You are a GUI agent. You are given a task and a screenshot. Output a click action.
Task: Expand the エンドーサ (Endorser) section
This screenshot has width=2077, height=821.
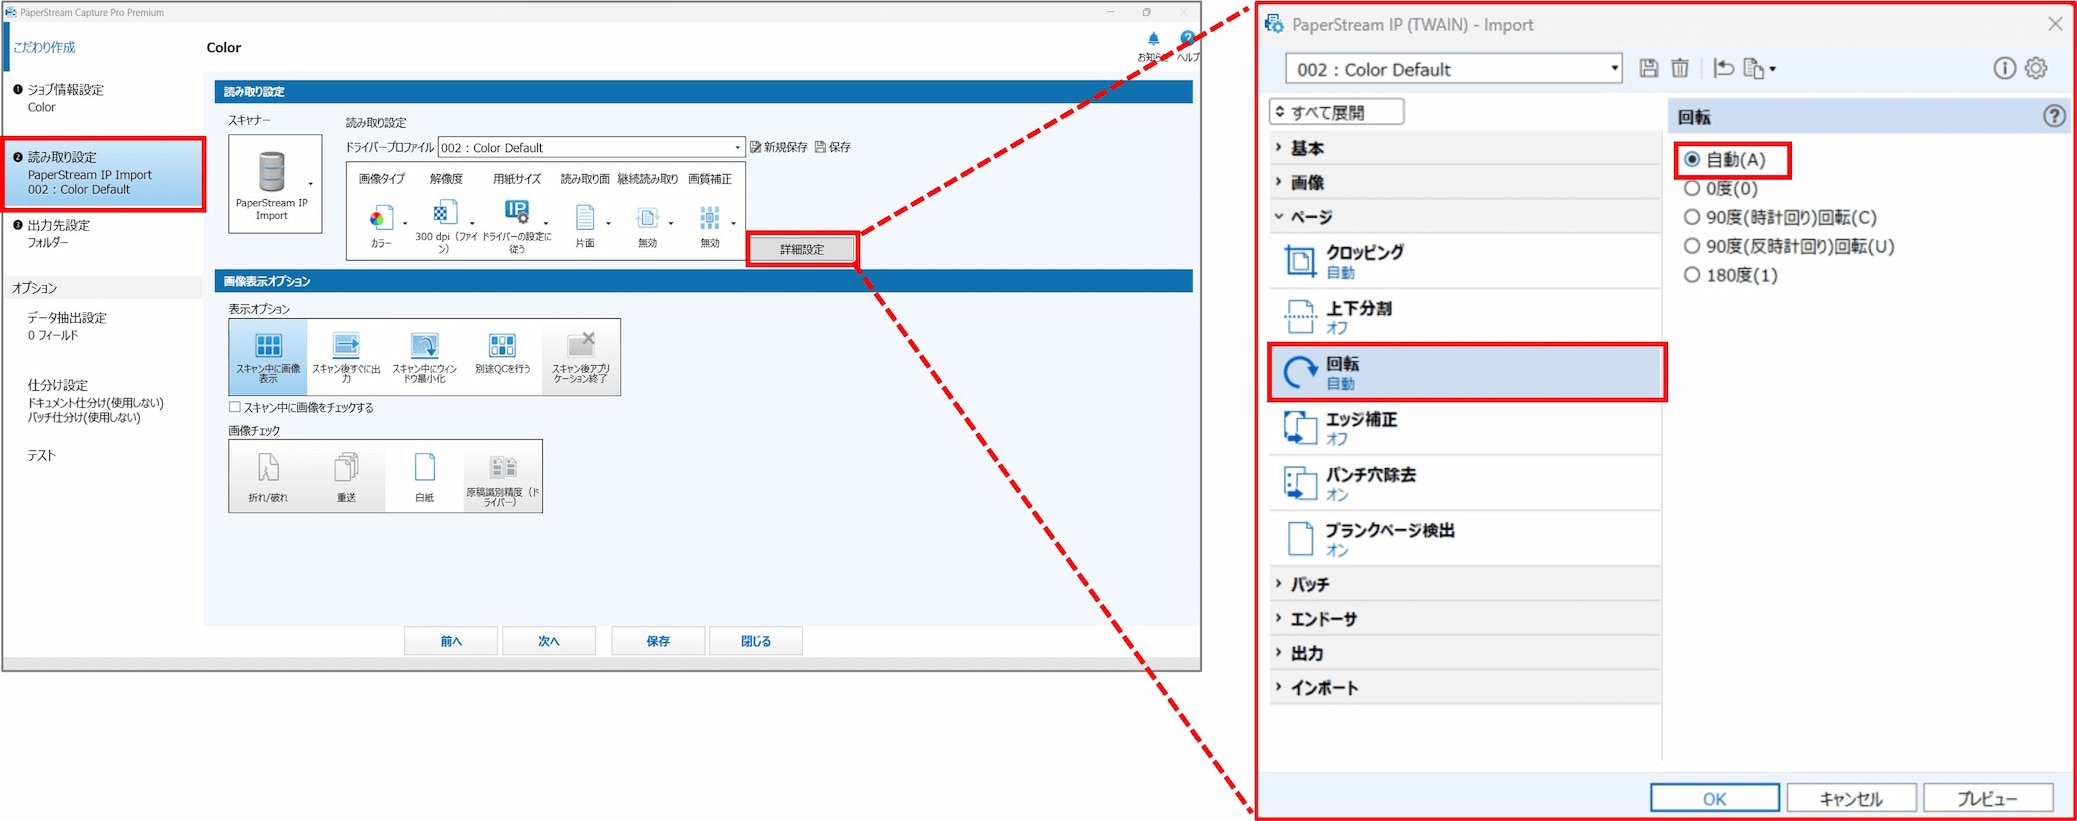[x=1322, y=619]
